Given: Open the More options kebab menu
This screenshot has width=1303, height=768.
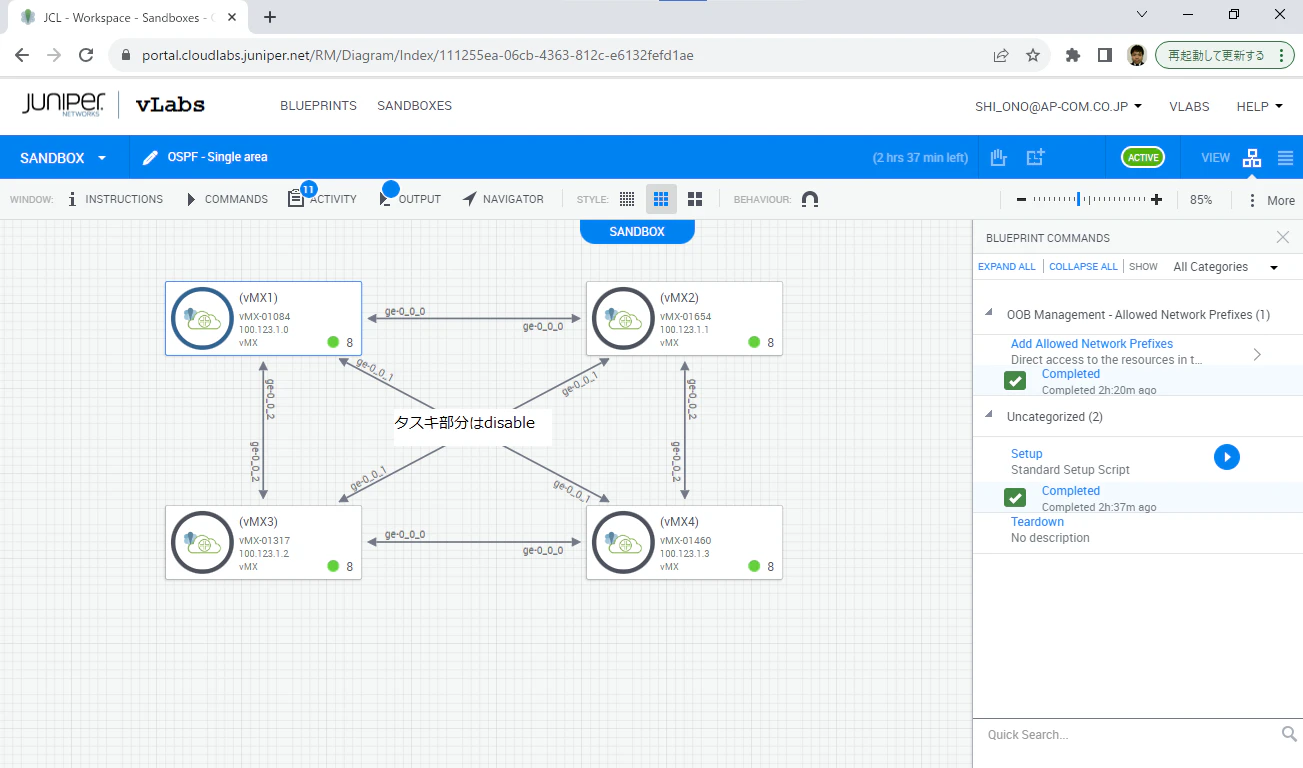Looking at the screenshot, I should (x=1252, y=200).
